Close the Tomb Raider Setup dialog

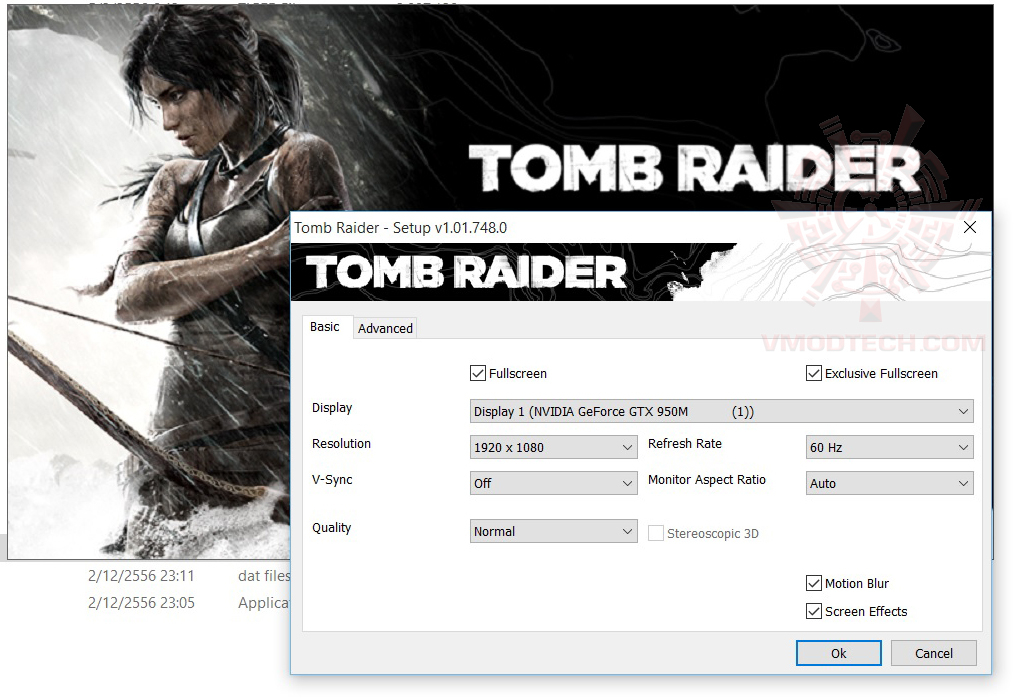pyautogui.click(x=970, y=227)
